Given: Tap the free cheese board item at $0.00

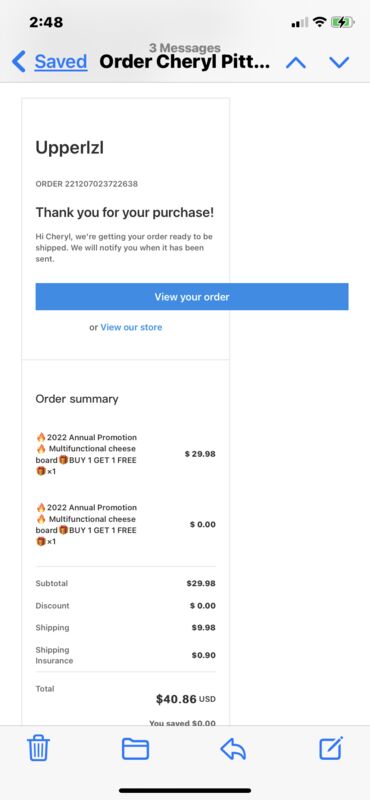Looking at the screenshot, I should click(x=126, y=524).
